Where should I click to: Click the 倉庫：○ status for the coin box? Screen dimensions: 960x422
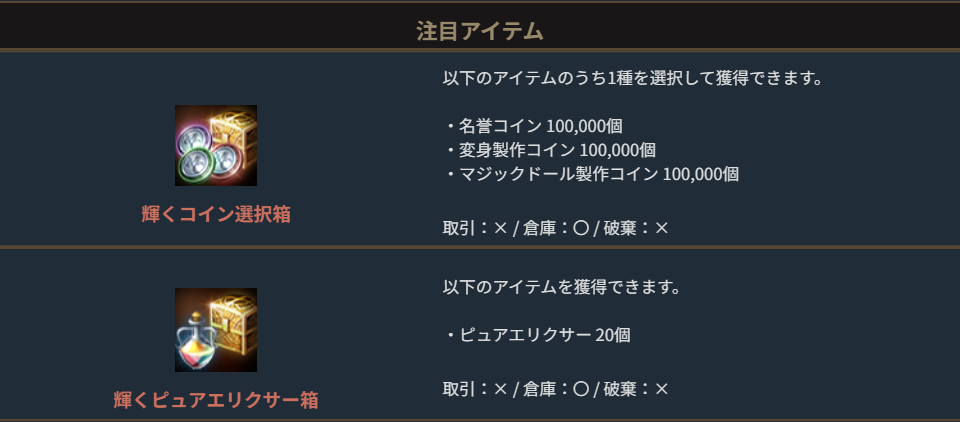pos(555,228)
